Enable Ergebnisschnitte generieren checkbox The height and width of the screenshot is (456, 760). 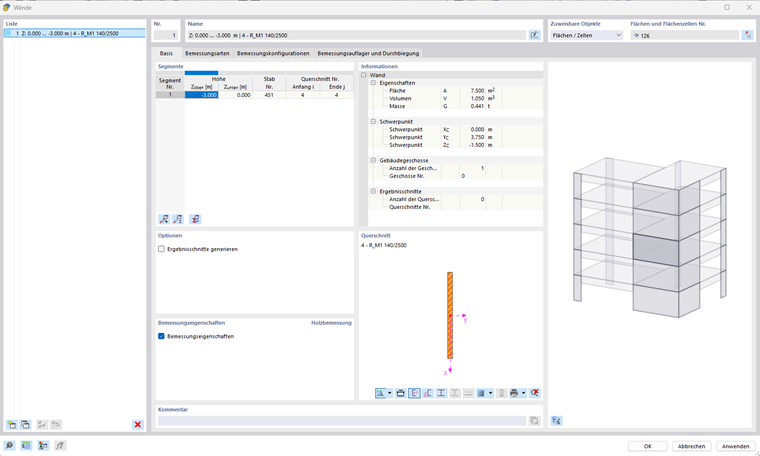click(161, 249)
